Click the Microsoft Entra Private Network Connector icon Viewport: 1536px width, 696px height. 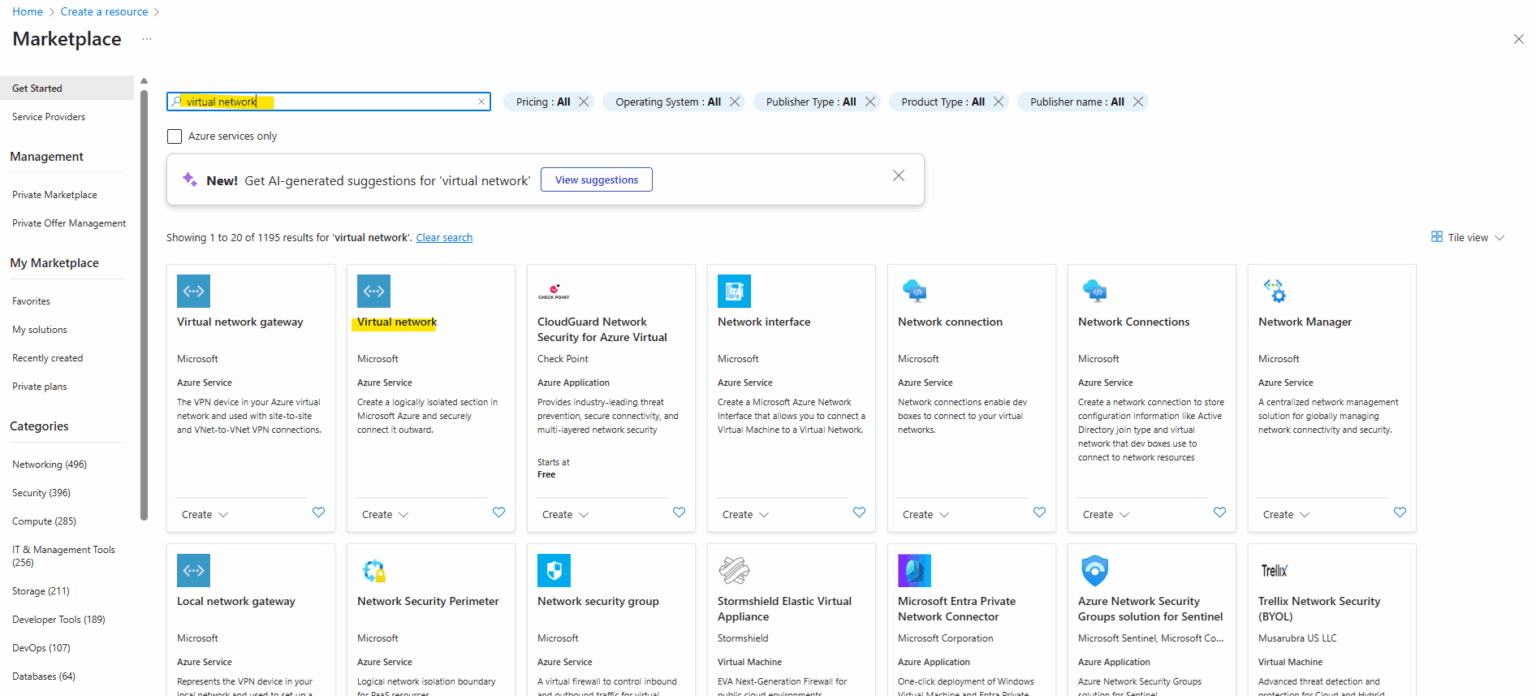click(x=914, y=570)
